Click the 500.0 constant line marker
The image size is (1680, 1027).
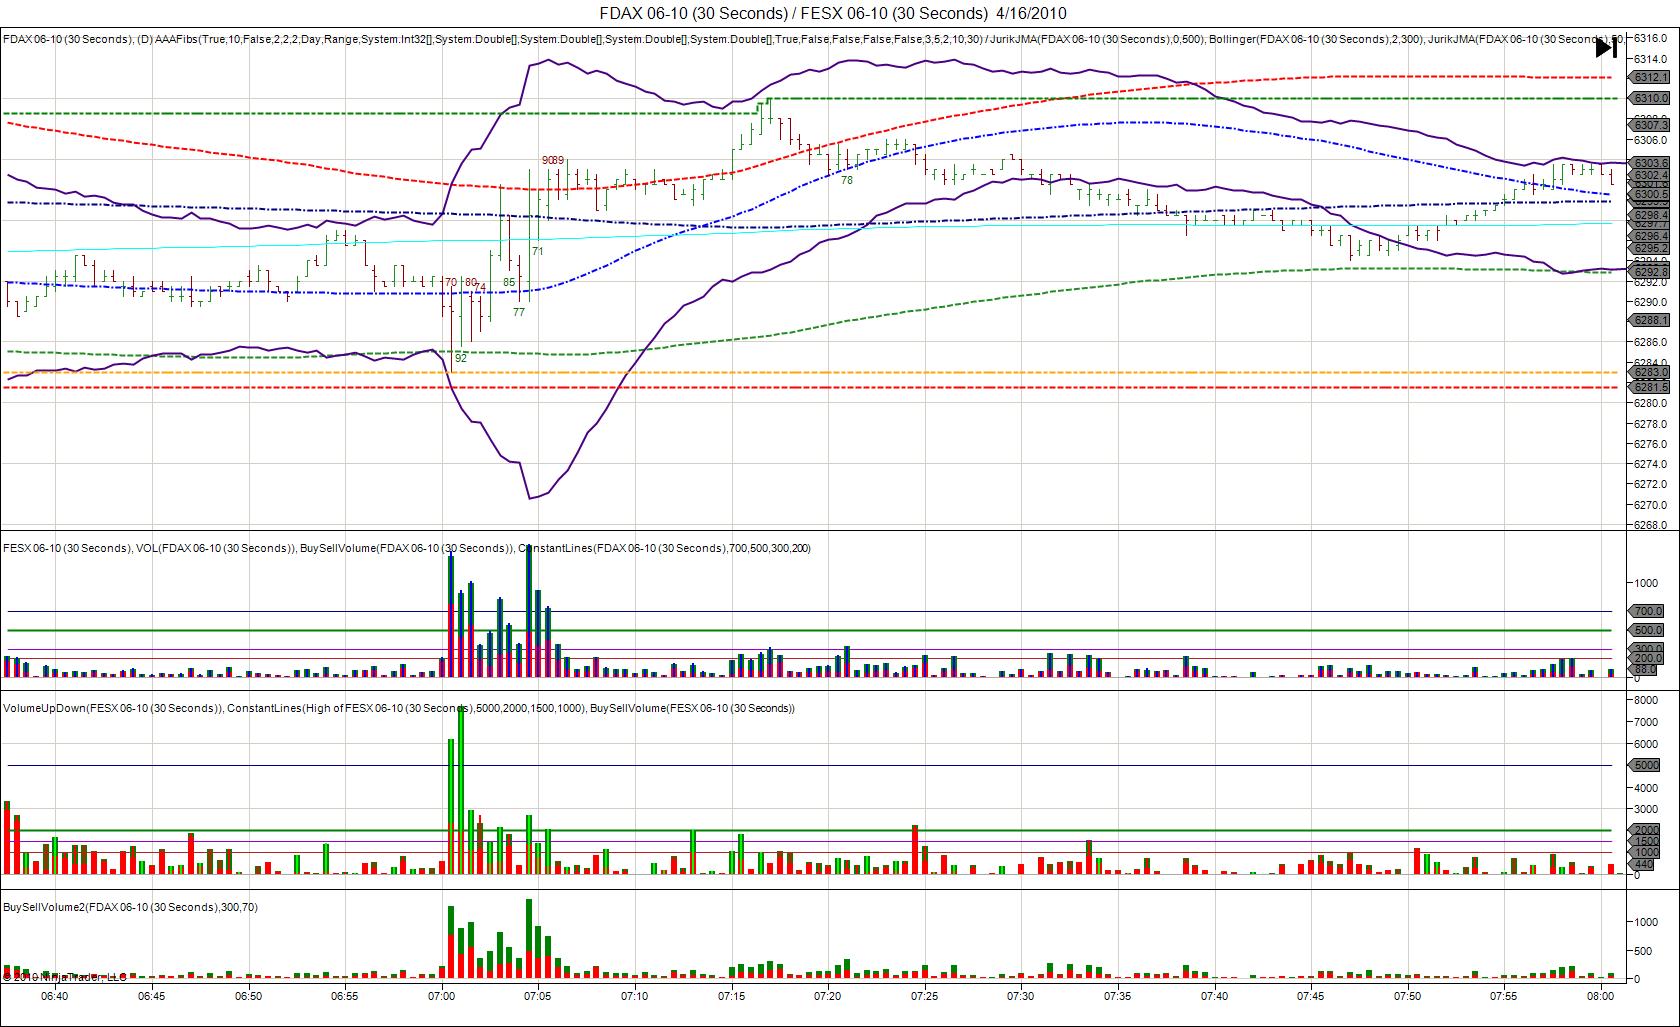[x=1647, y=630]
